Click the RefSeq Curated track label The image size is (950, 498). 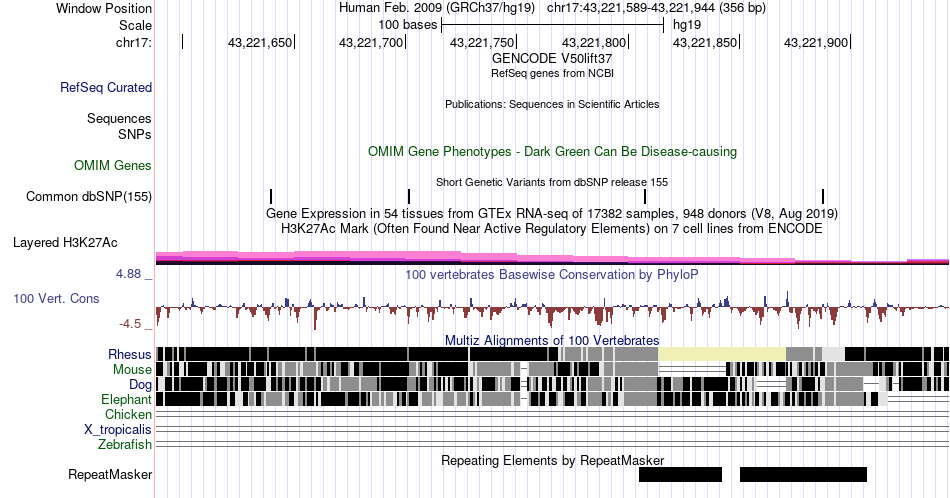point(106,87)
